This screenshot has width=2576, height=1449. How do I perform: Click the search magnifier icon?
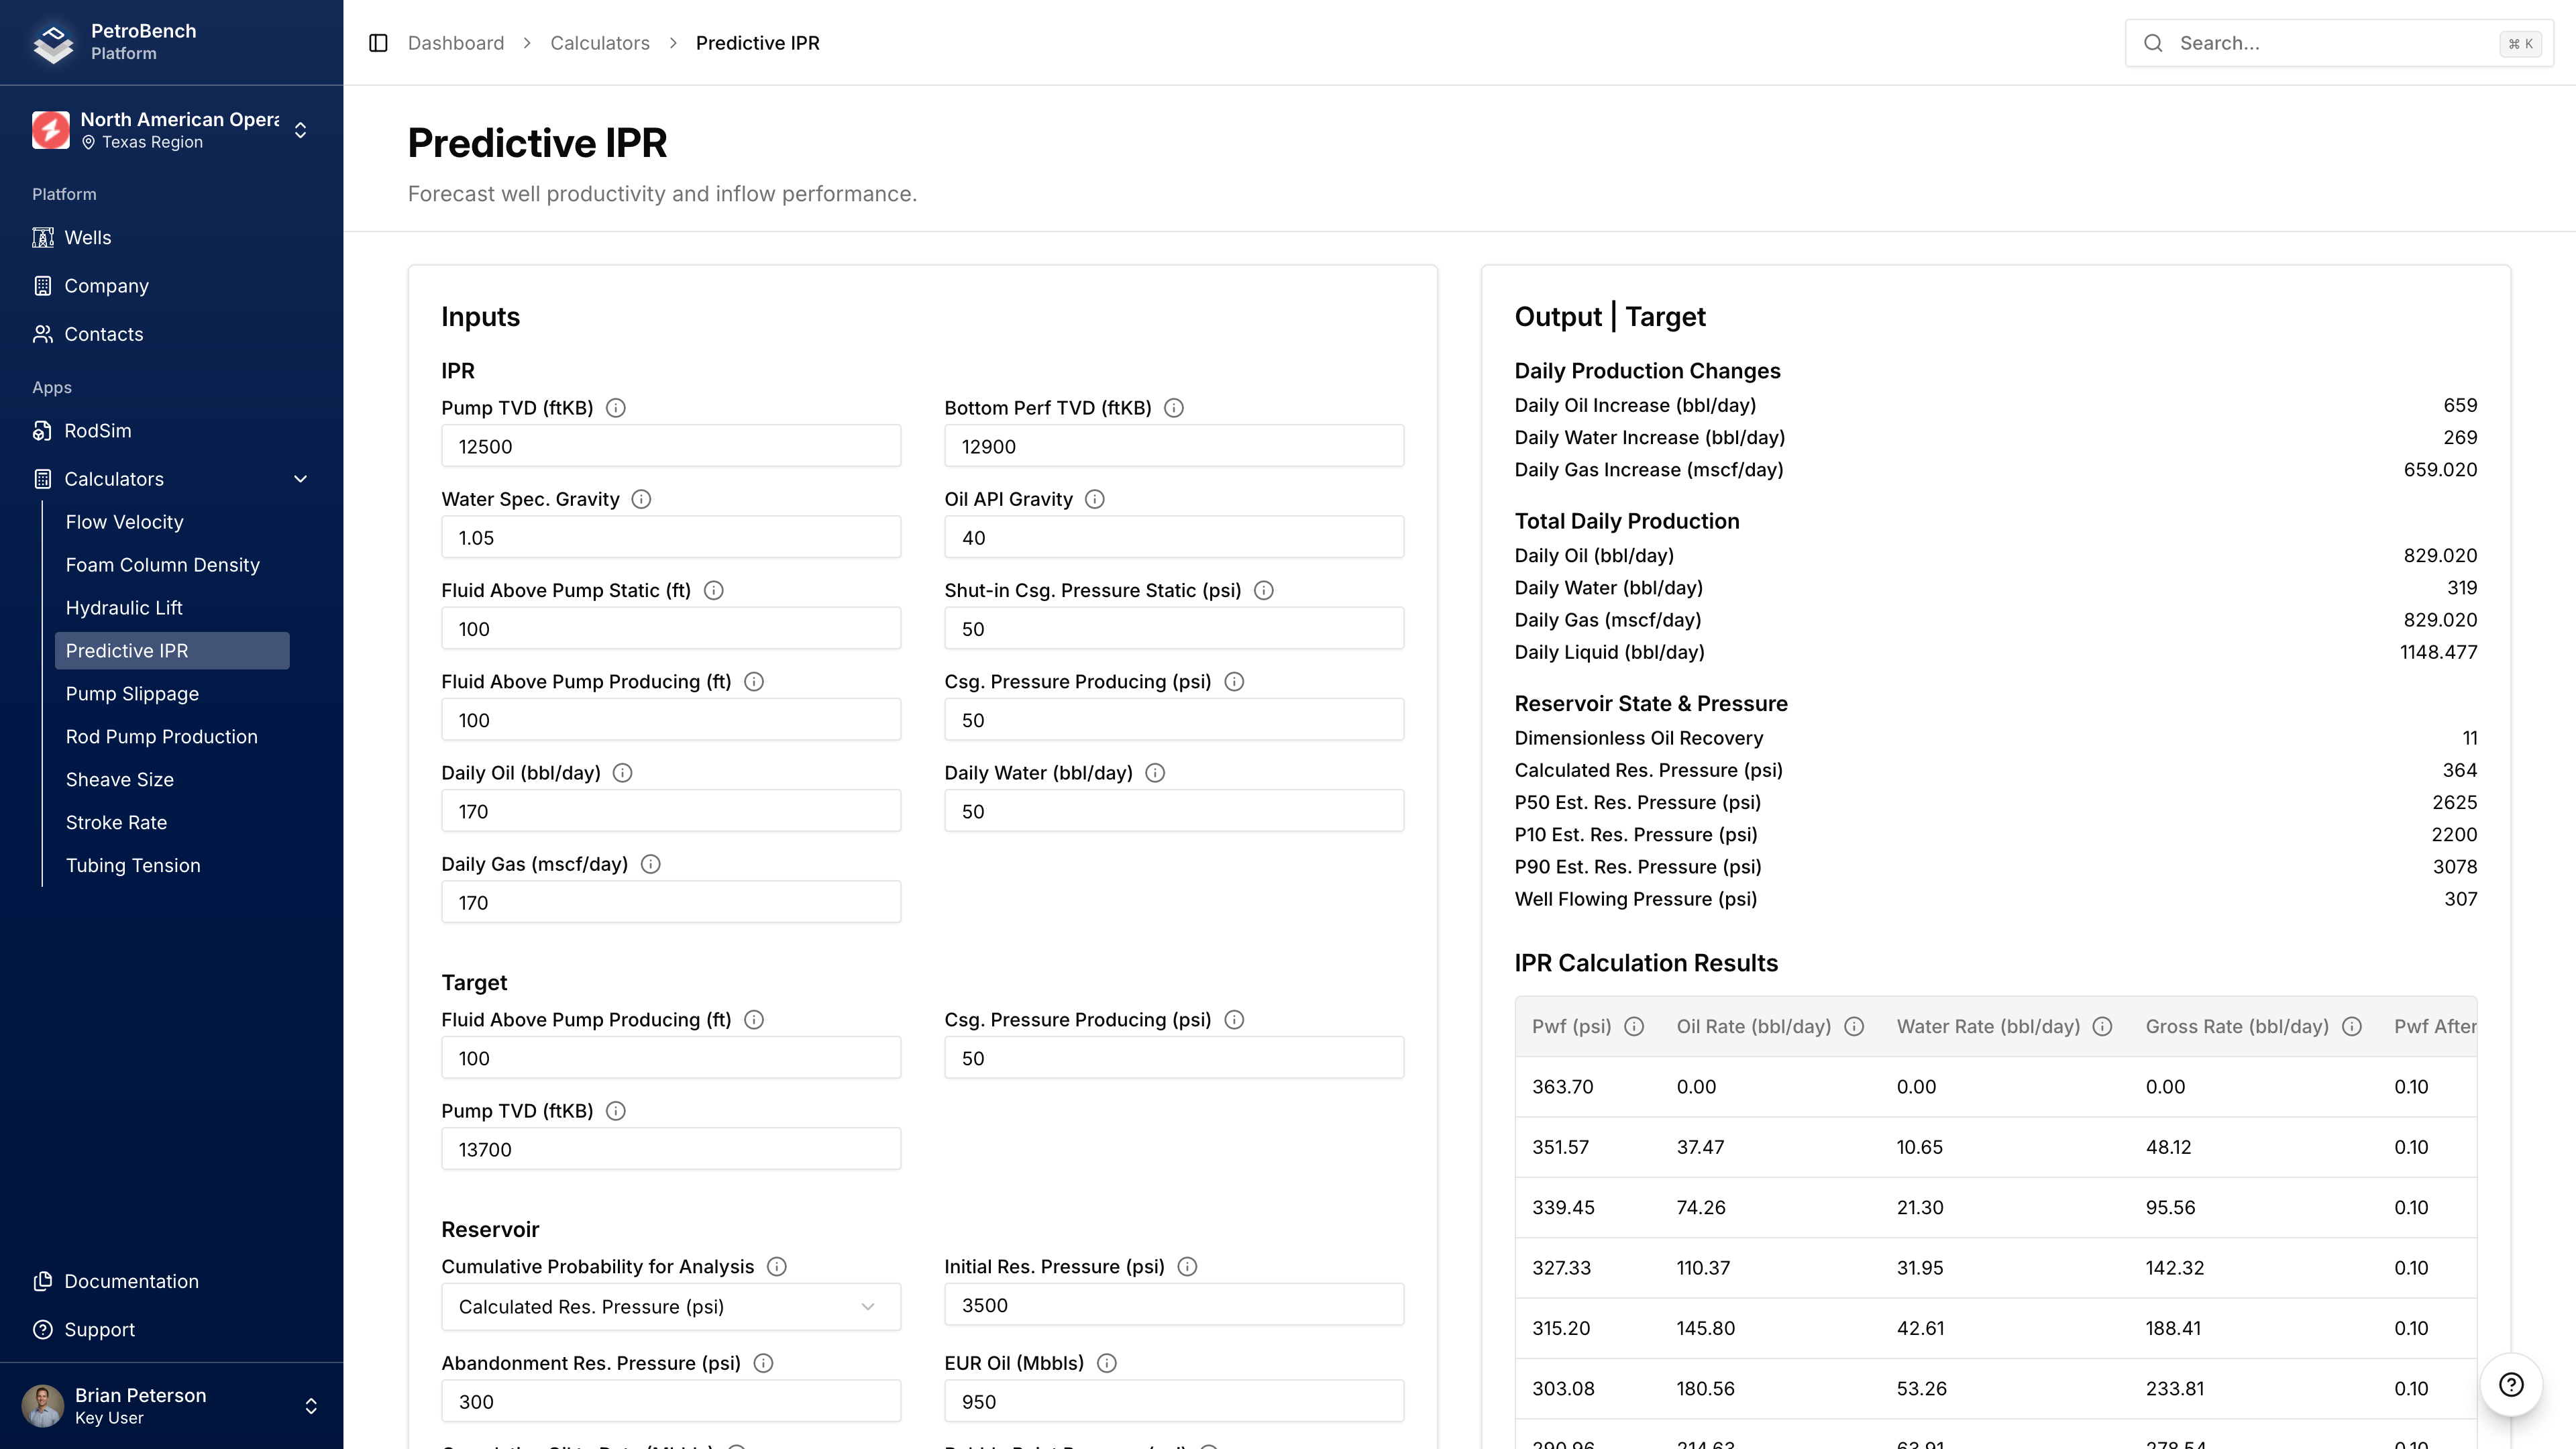coord(2154,43)
